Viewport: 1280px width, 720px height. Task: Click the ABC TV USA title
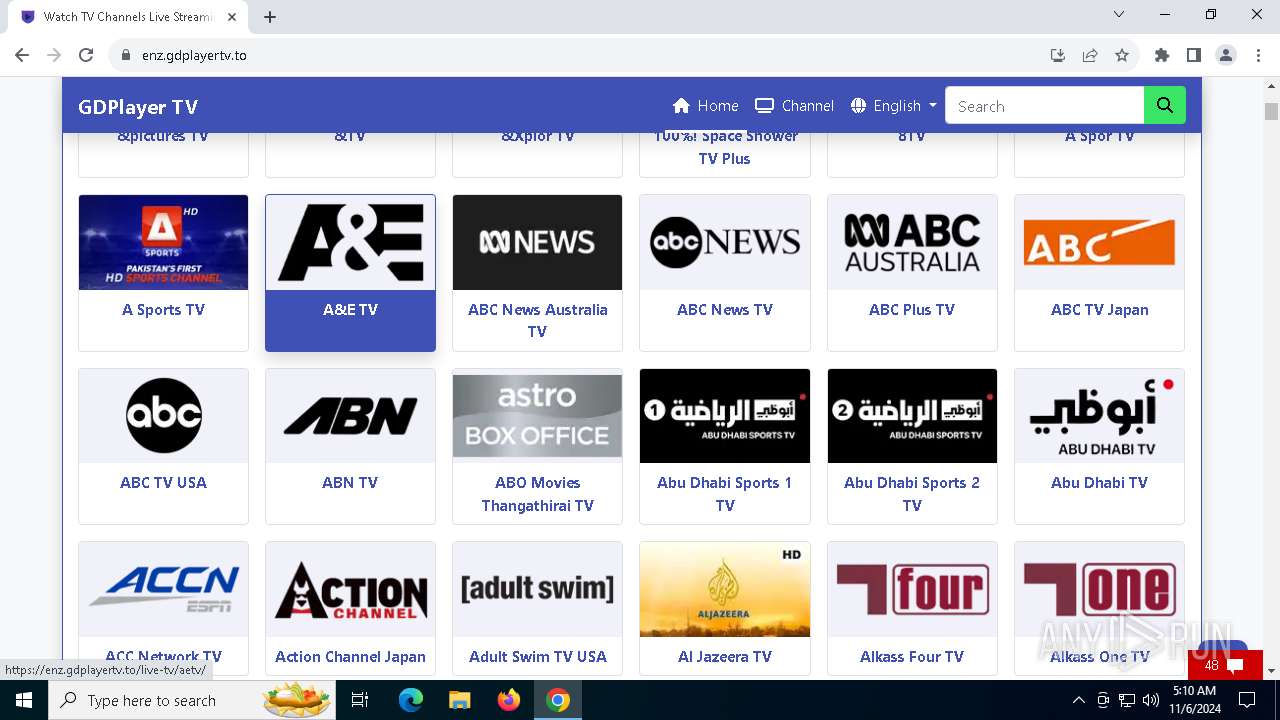coord(163,483)
